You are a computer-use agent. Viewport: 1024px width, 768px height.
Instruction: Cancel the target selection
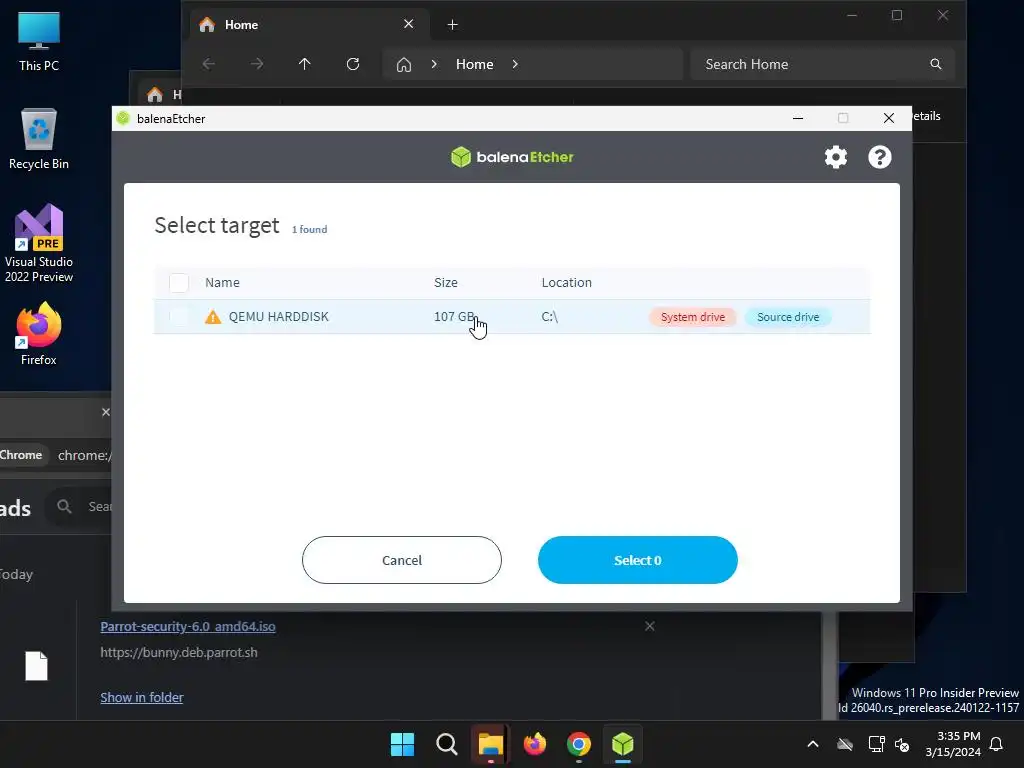(402, 560)
